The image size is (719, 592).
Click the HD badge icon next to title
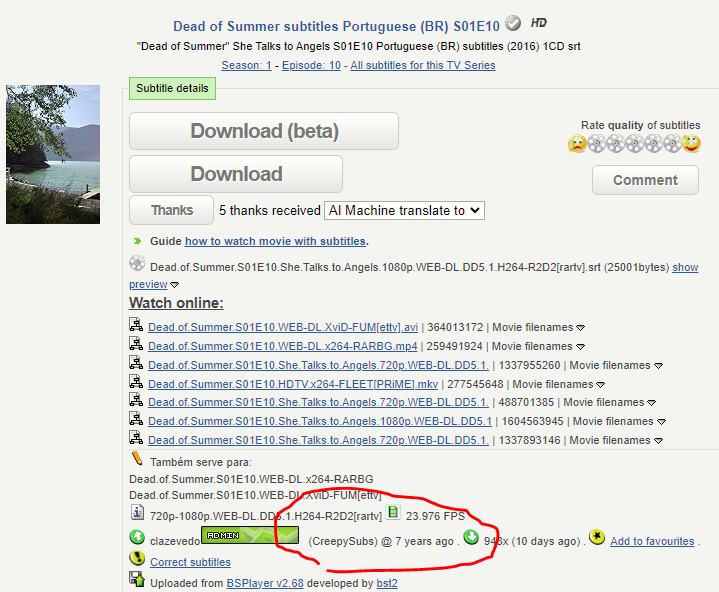pyautogui.click(x=539, y=22)
